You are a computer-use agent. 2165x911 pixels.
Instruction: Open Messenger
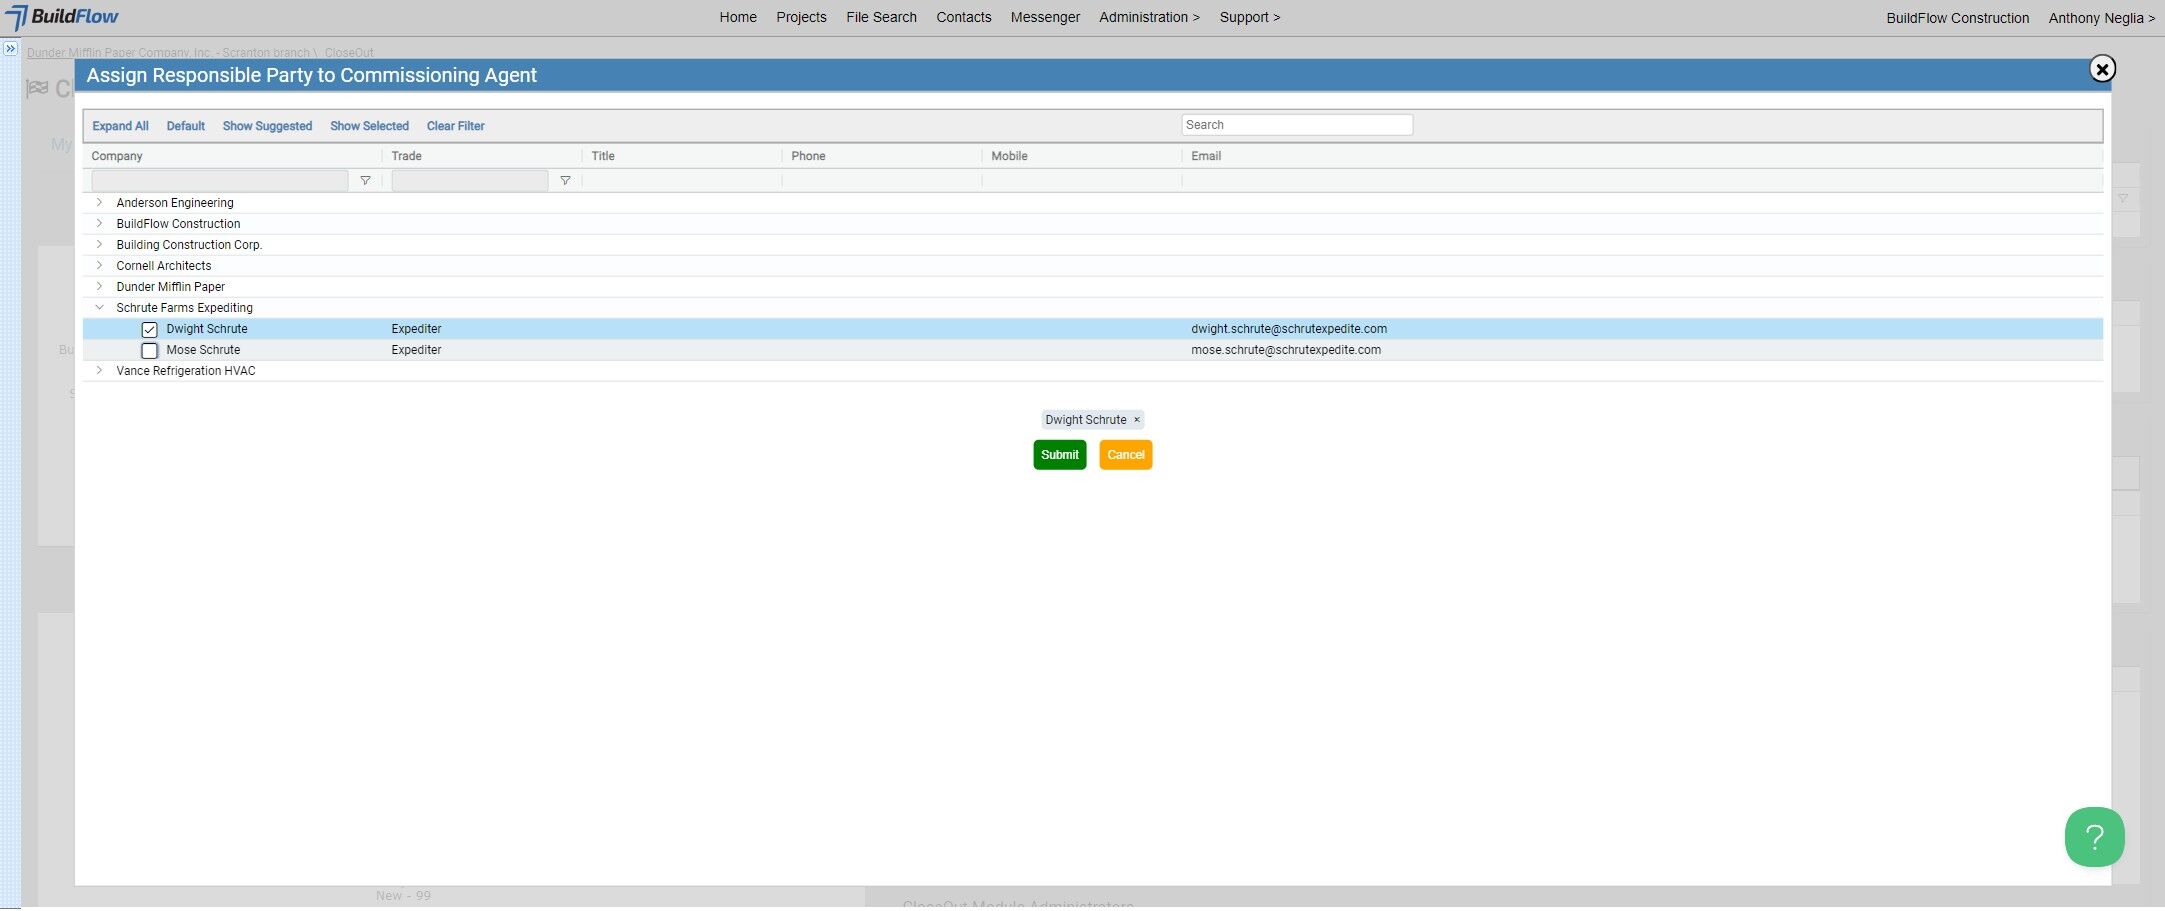tap(1045, 17)
